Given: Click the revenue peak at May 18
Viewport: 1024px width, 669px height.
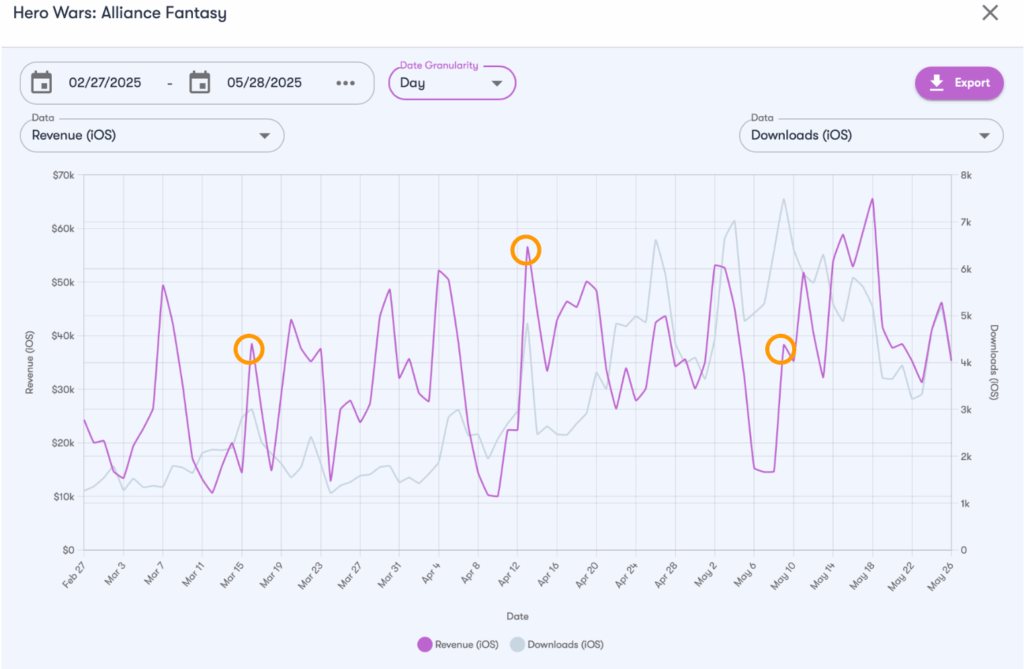Looking at the screenshot, I should (872, 199).
